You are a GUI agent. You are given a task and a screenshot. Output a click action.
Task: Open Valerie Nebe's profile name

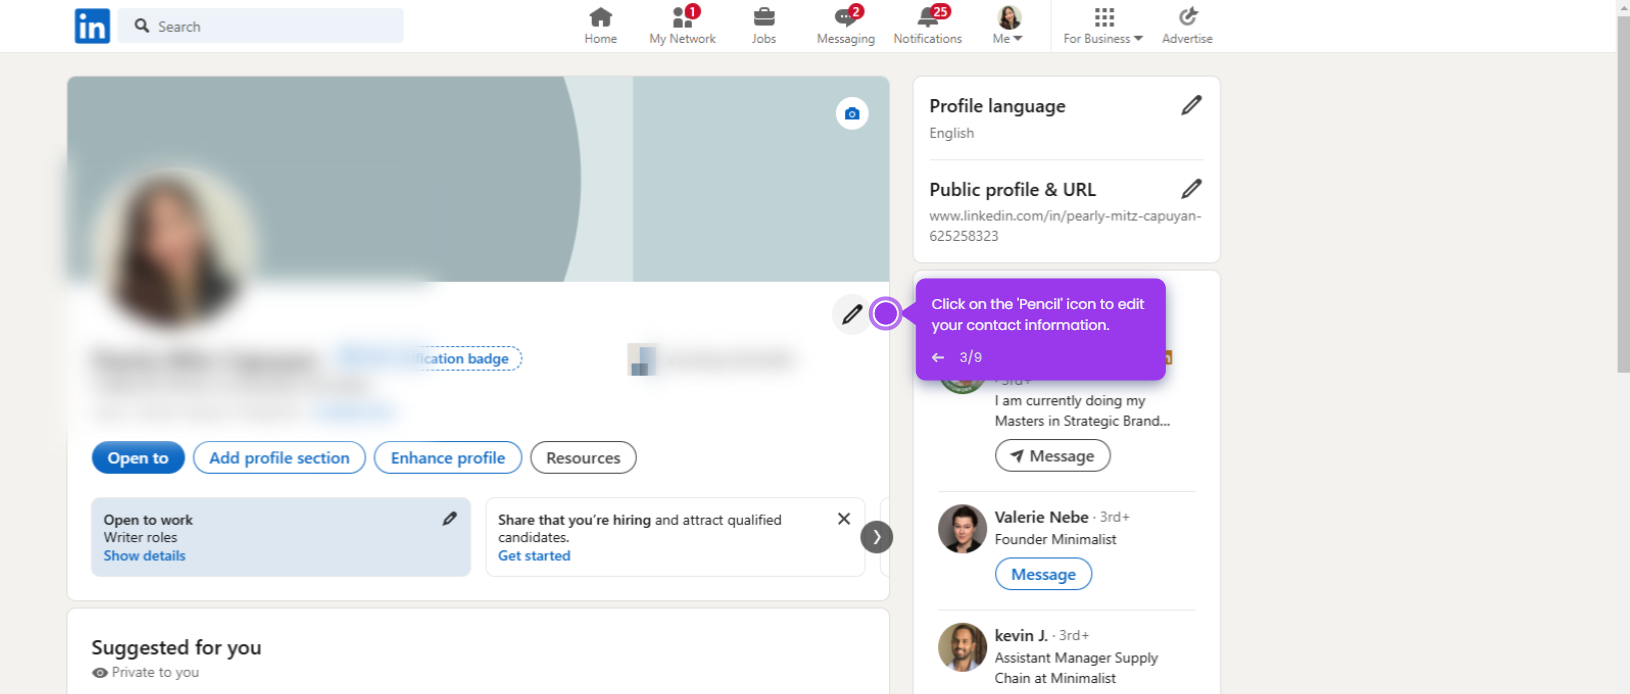pyautogui.click(x=1041, y=517)
